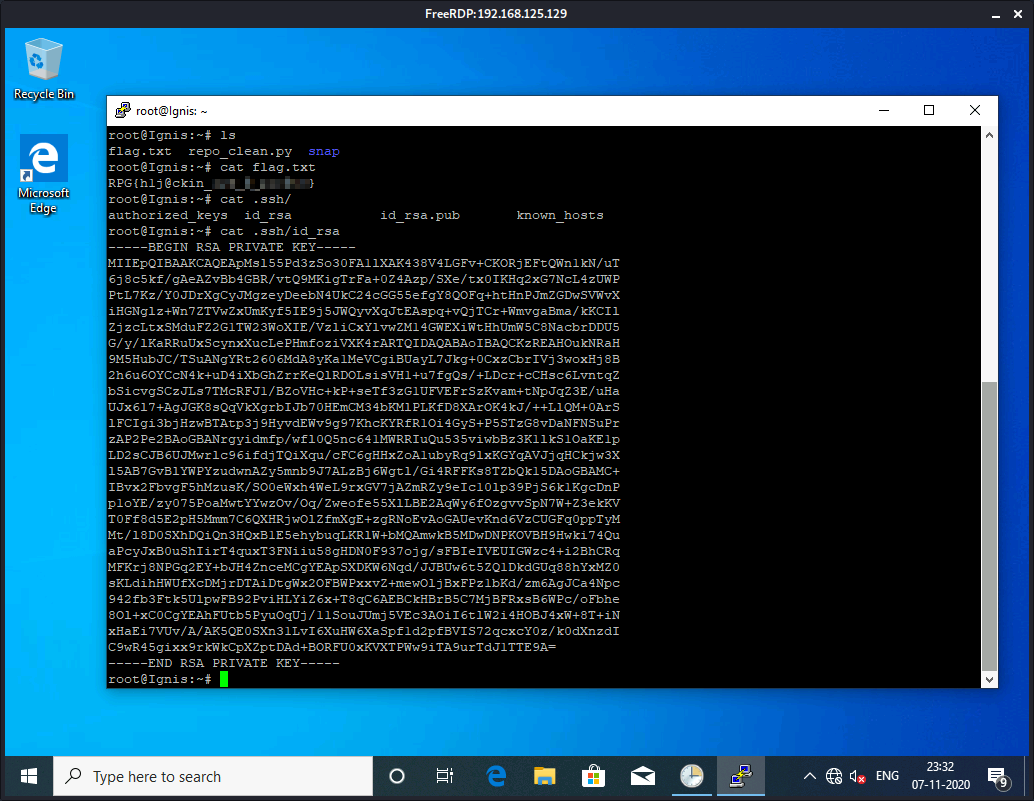The width and height of the screenshot is (1034, 801).
Task: Select the active FreeRDP session in the taskbar
Action: pyautogui.click(x=740, y=776)
